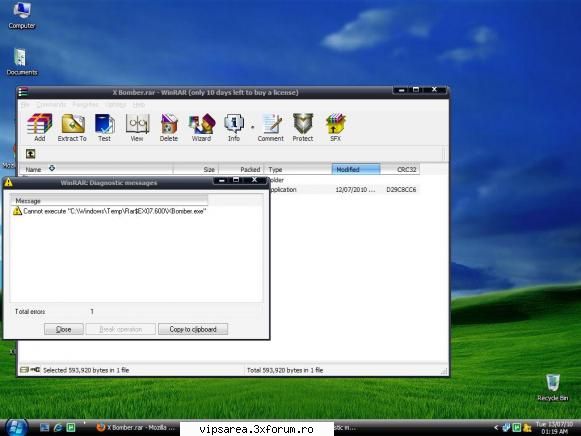Open the Computer desktop icon
The width and height of the screenshot is (581, 436).
click(21, 15)
